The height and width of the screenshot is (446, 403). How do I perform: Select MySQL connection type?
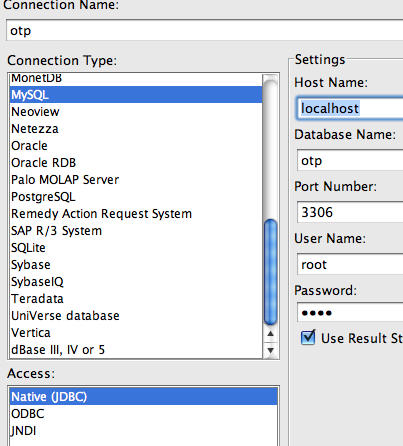(x=136, y=95)
